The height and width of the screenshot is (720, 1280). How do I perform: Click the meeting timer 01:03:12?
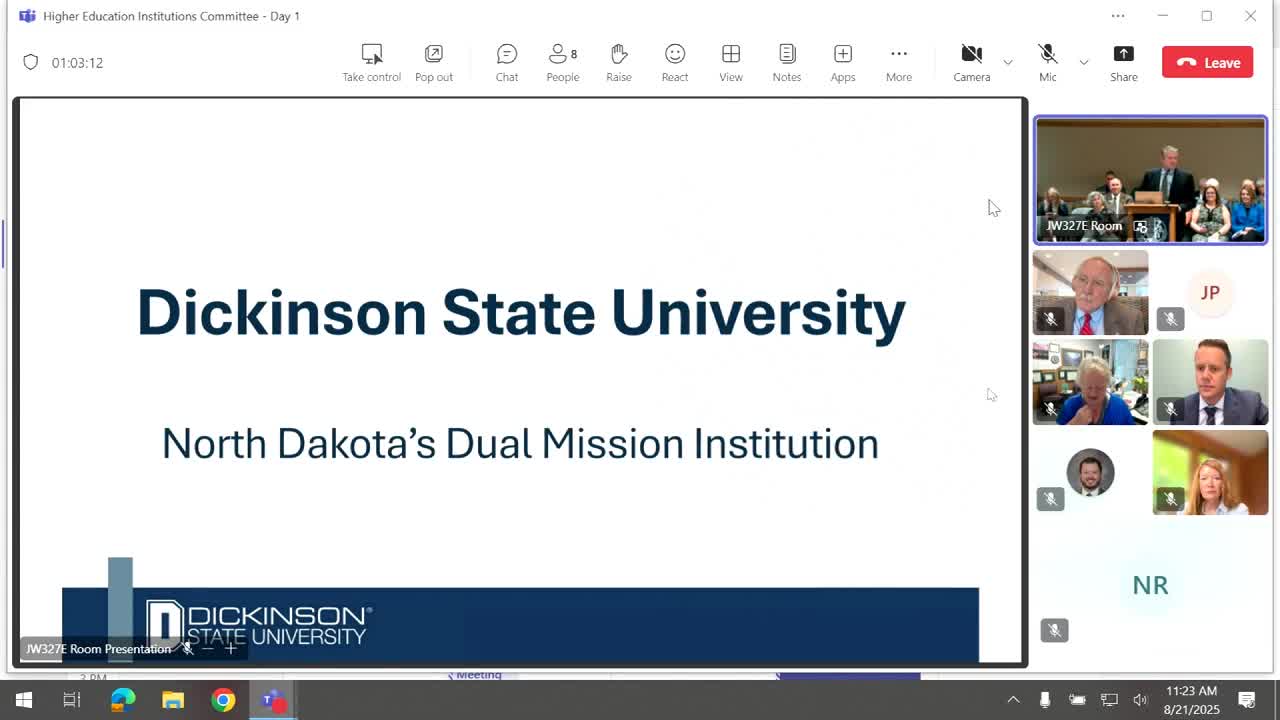(78, 62)
